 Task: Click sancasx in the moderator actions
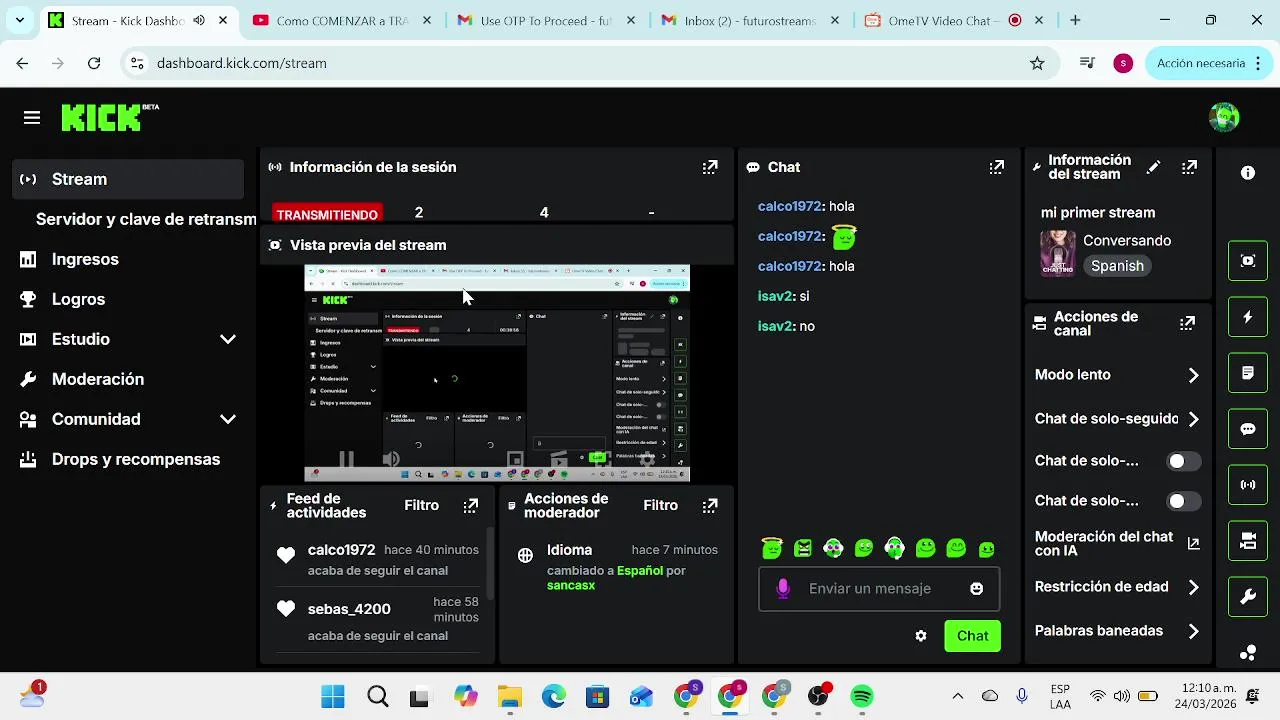tap(571, 585)
